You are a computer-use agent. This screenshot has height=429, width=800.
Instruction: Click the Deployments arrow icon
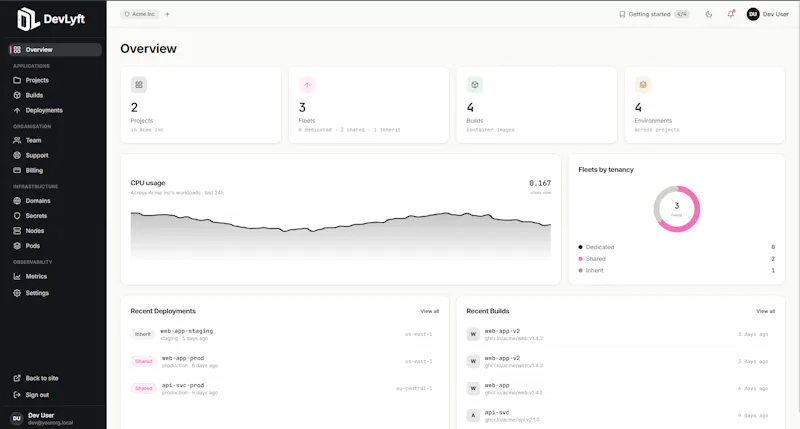[x=17, y=110]
